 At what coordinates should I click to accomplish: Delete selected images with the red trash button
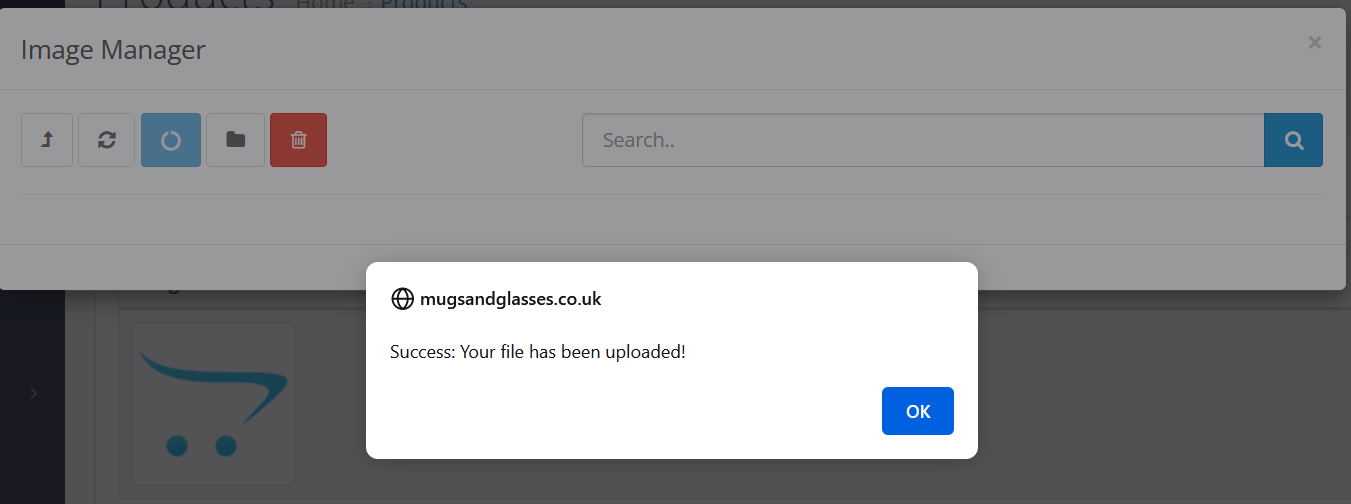[298, 140]
